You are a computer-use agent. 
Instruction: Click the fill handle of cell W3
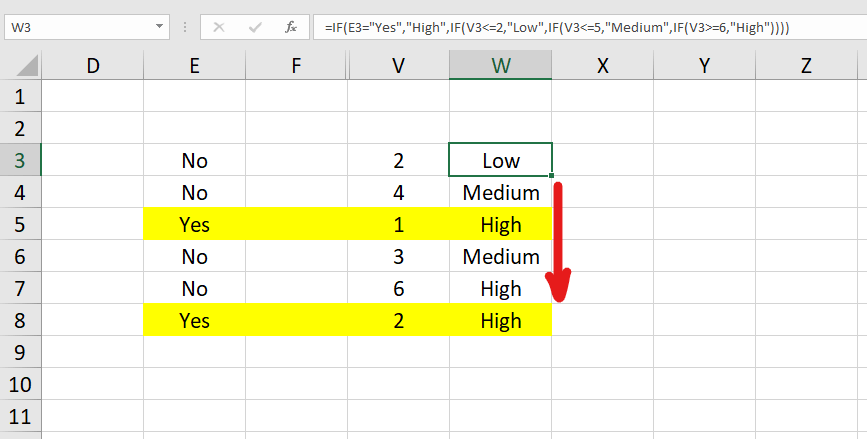coord(551,175)
